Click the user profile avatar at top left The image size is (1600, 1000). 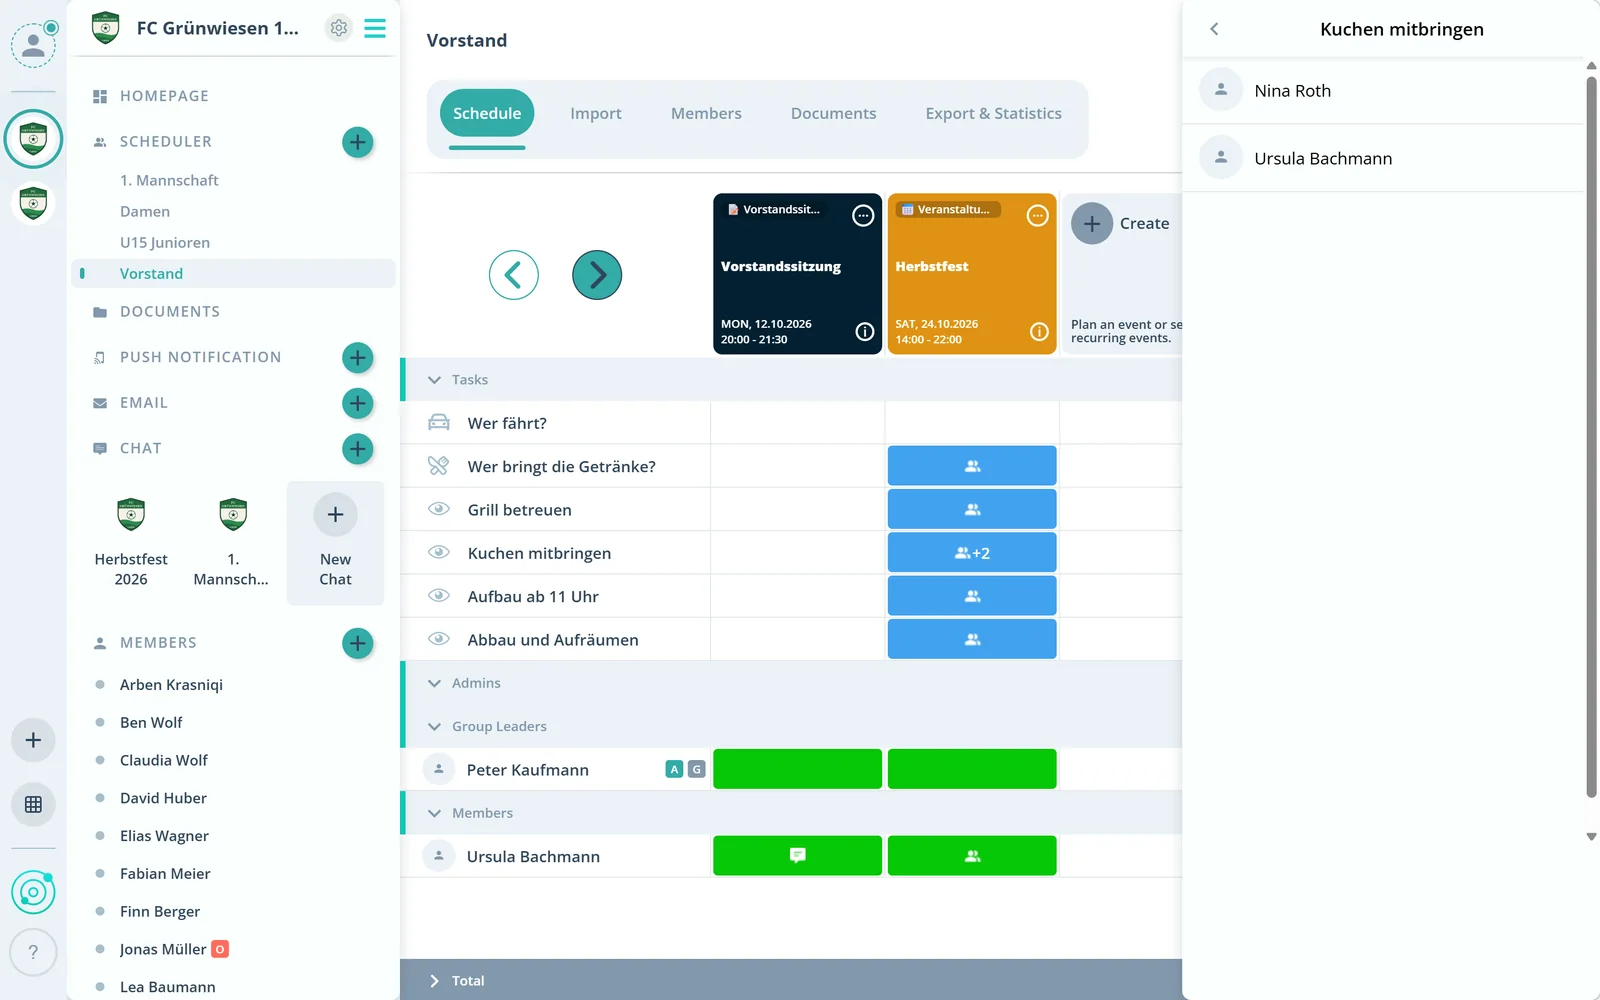tap(33, 44)
